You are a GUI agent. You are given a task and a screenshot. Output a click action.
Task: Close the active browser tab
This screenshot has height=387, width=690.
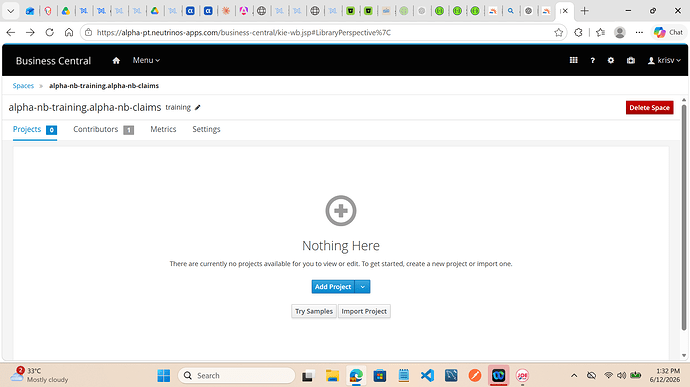tap(565, 11)
